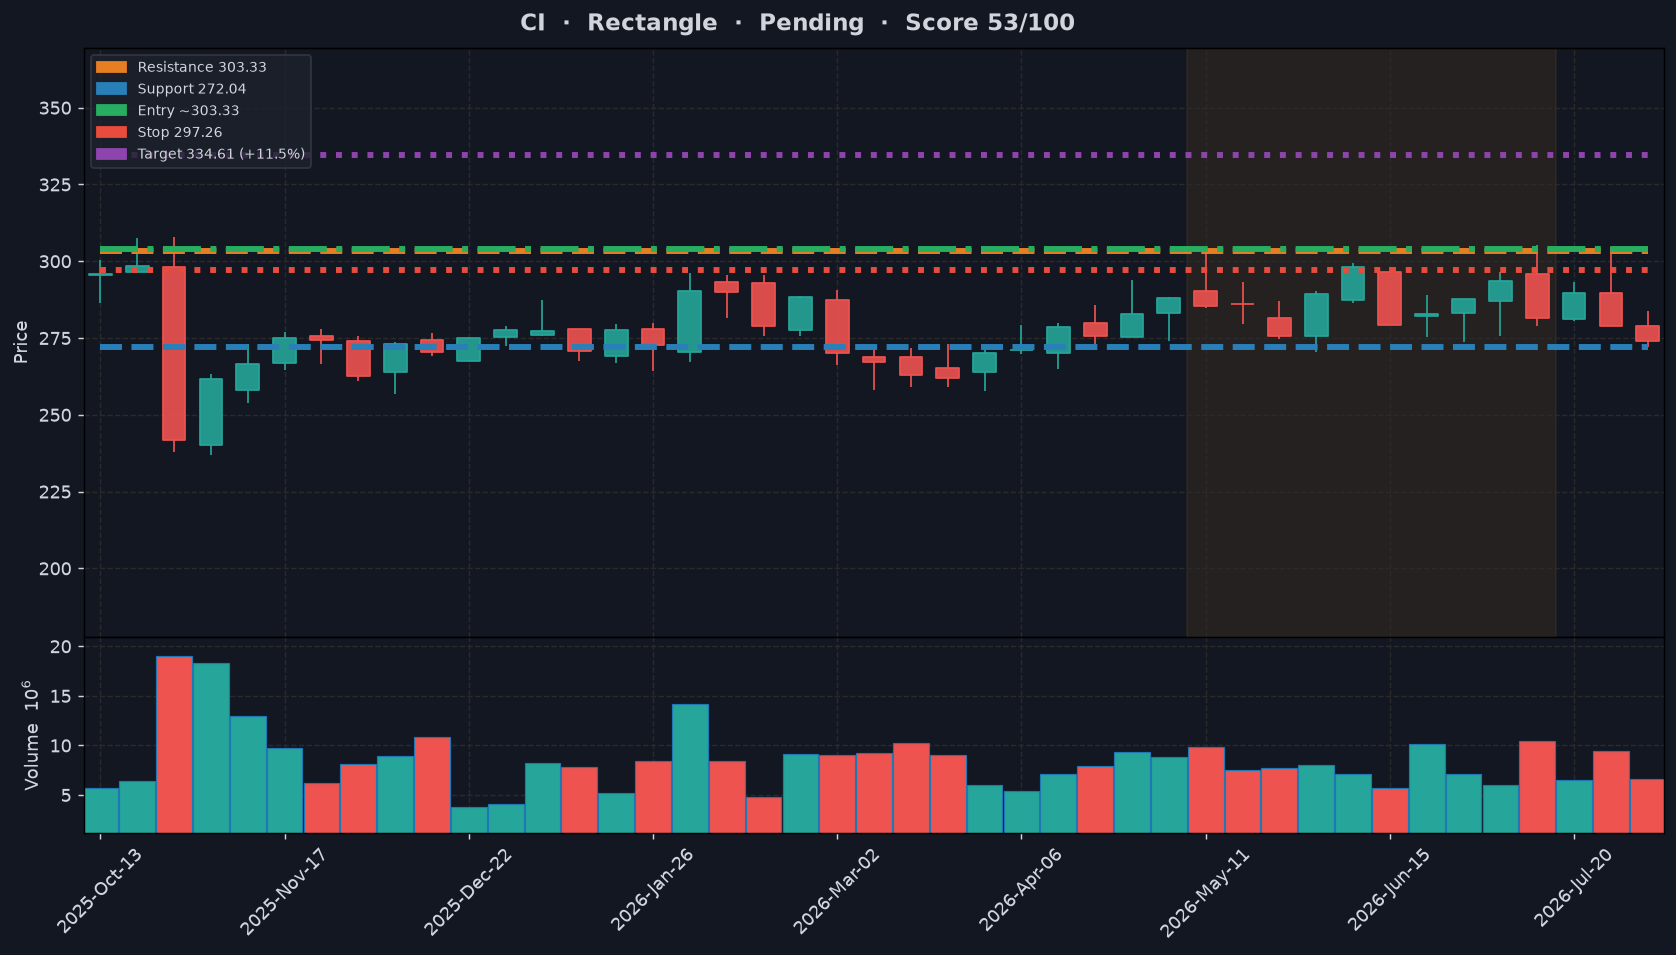Click the 15 tick on the volume axis
The height and width of the screenshot is (955, 1676).
point(61,697)
